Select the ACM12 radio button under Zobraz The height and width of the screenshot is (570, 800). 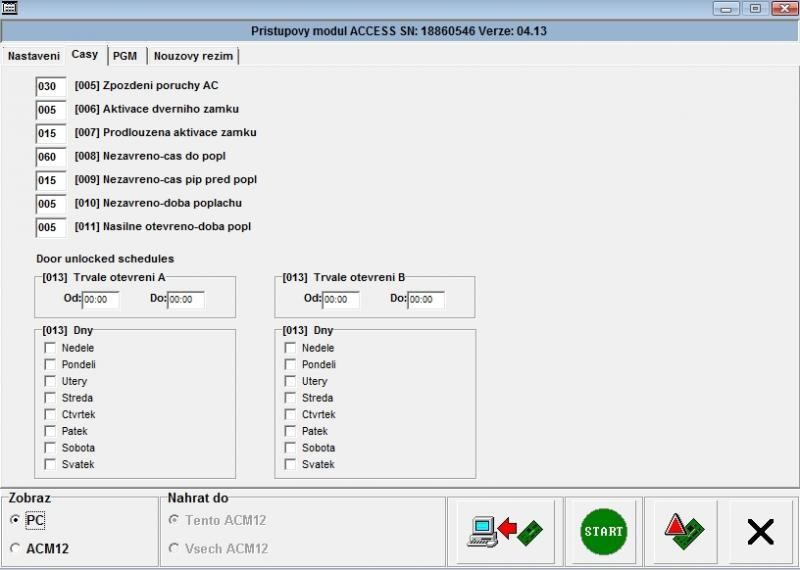click(15, 548)
